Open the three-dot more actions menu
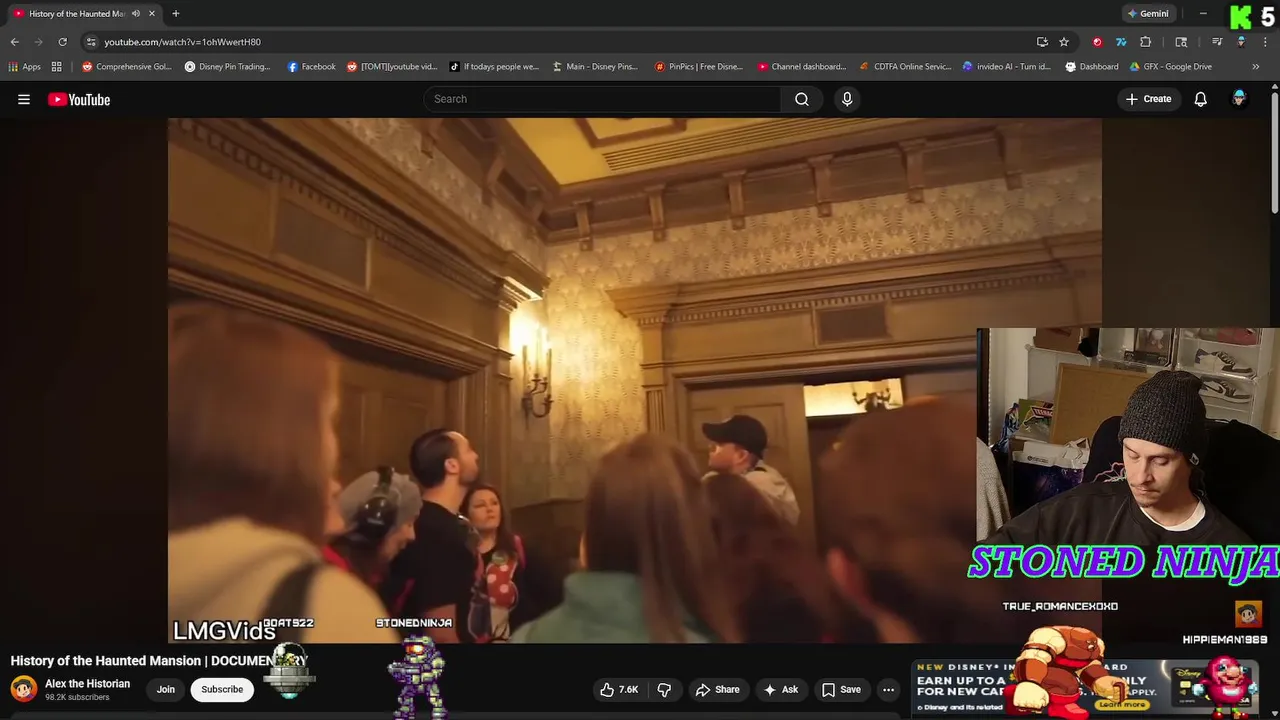The image size is (1280, 720). [888, 689]
